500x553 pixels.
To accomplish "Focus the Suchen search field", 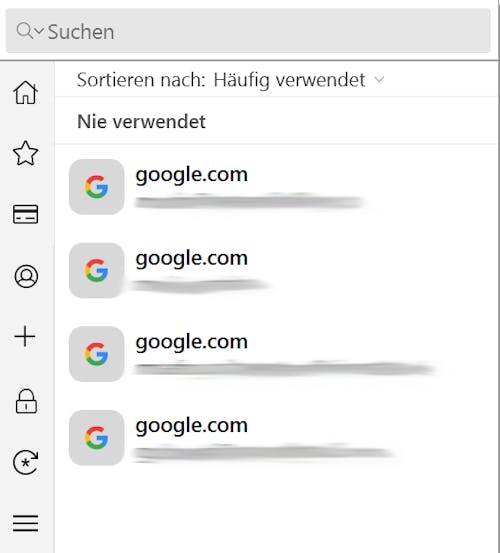I will pos(248,31).
